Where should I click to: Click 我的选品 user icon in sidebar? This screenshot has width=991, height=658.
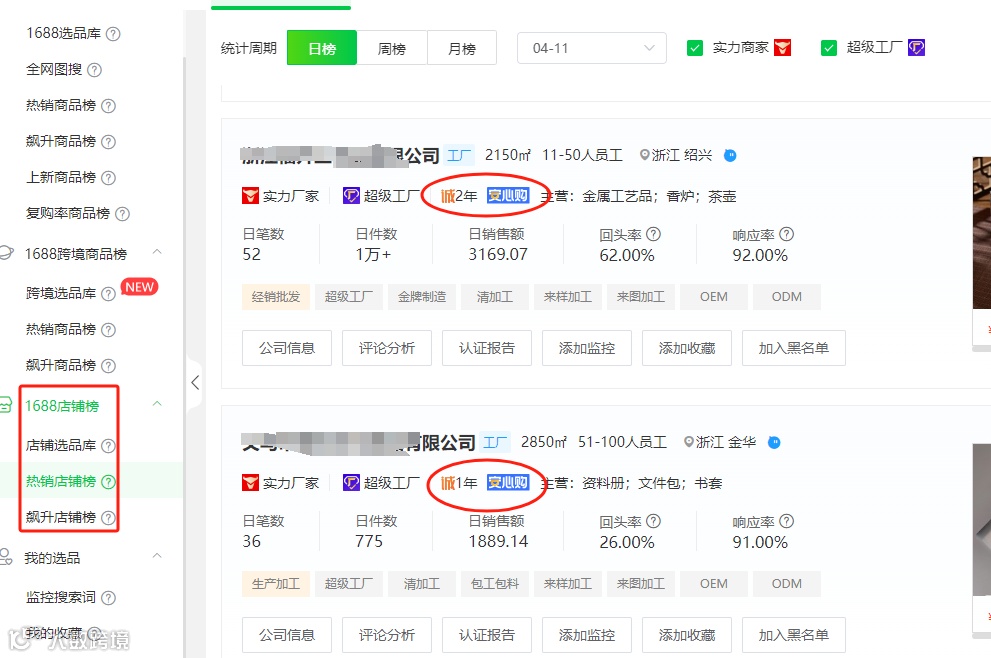pos(6,557)
